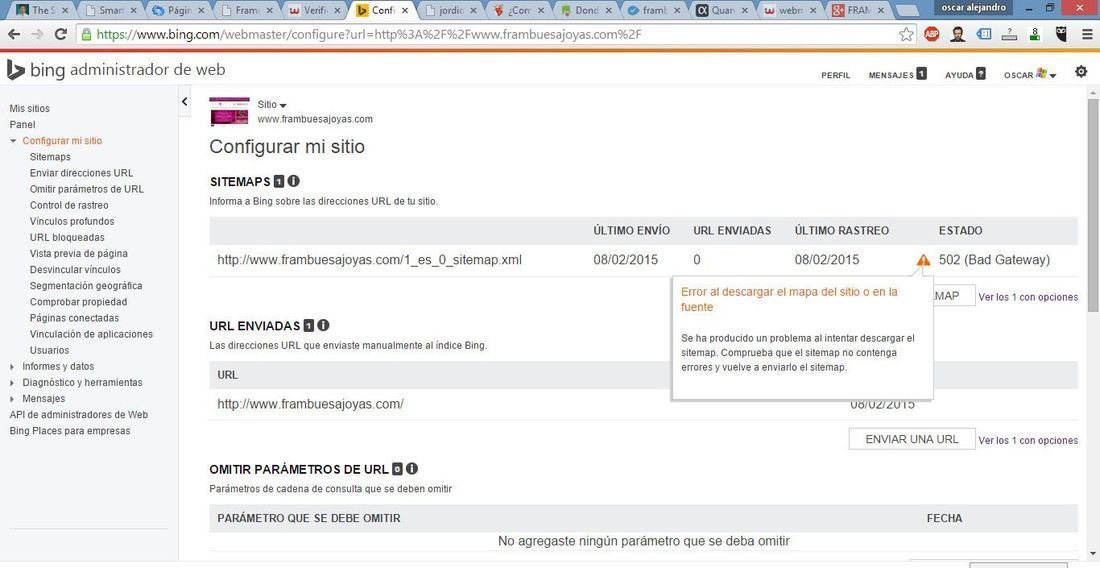1100x568 pixels.
Task: Select Comprobar propiedad in sidebar
Action: click(x=79, y=302)
